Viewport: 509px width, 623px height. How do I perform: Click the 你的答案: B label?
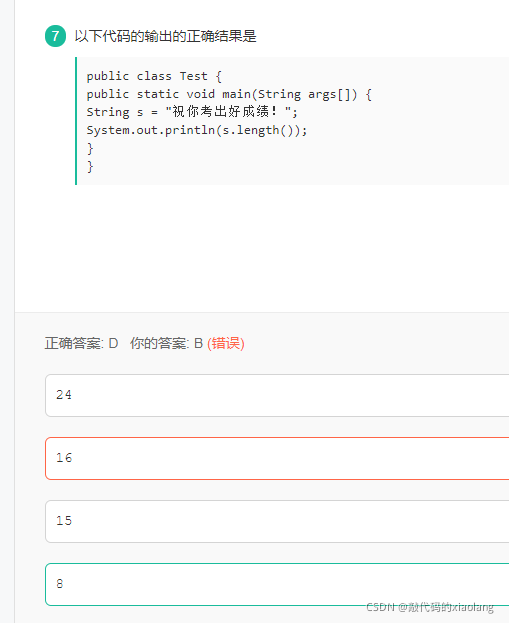click(166, 343)
